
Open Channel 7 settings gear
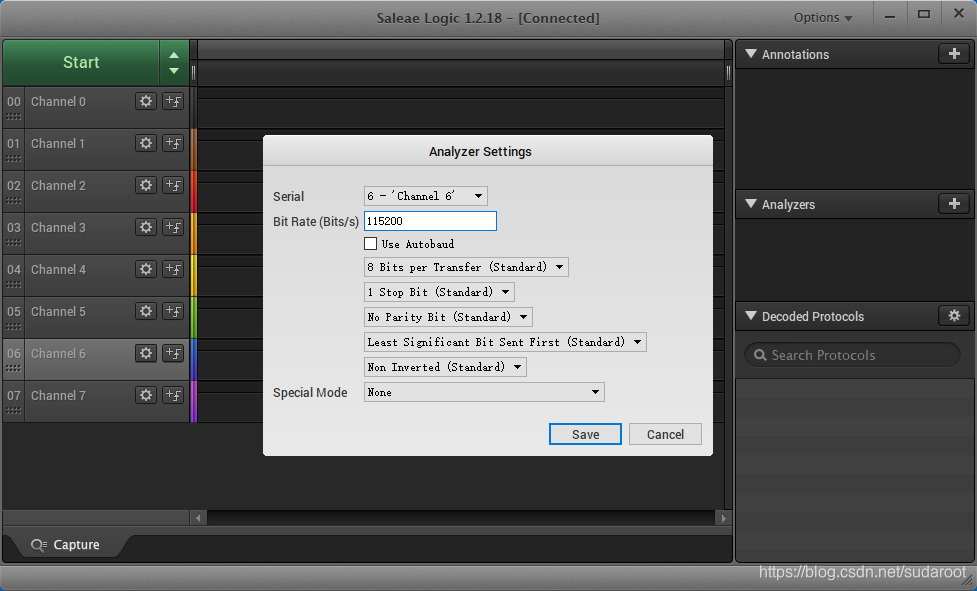pos(146,395)
